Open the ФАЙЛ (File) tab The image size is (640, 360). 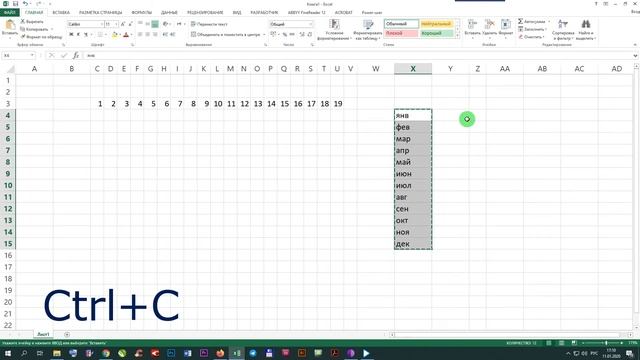pos(9,12)
